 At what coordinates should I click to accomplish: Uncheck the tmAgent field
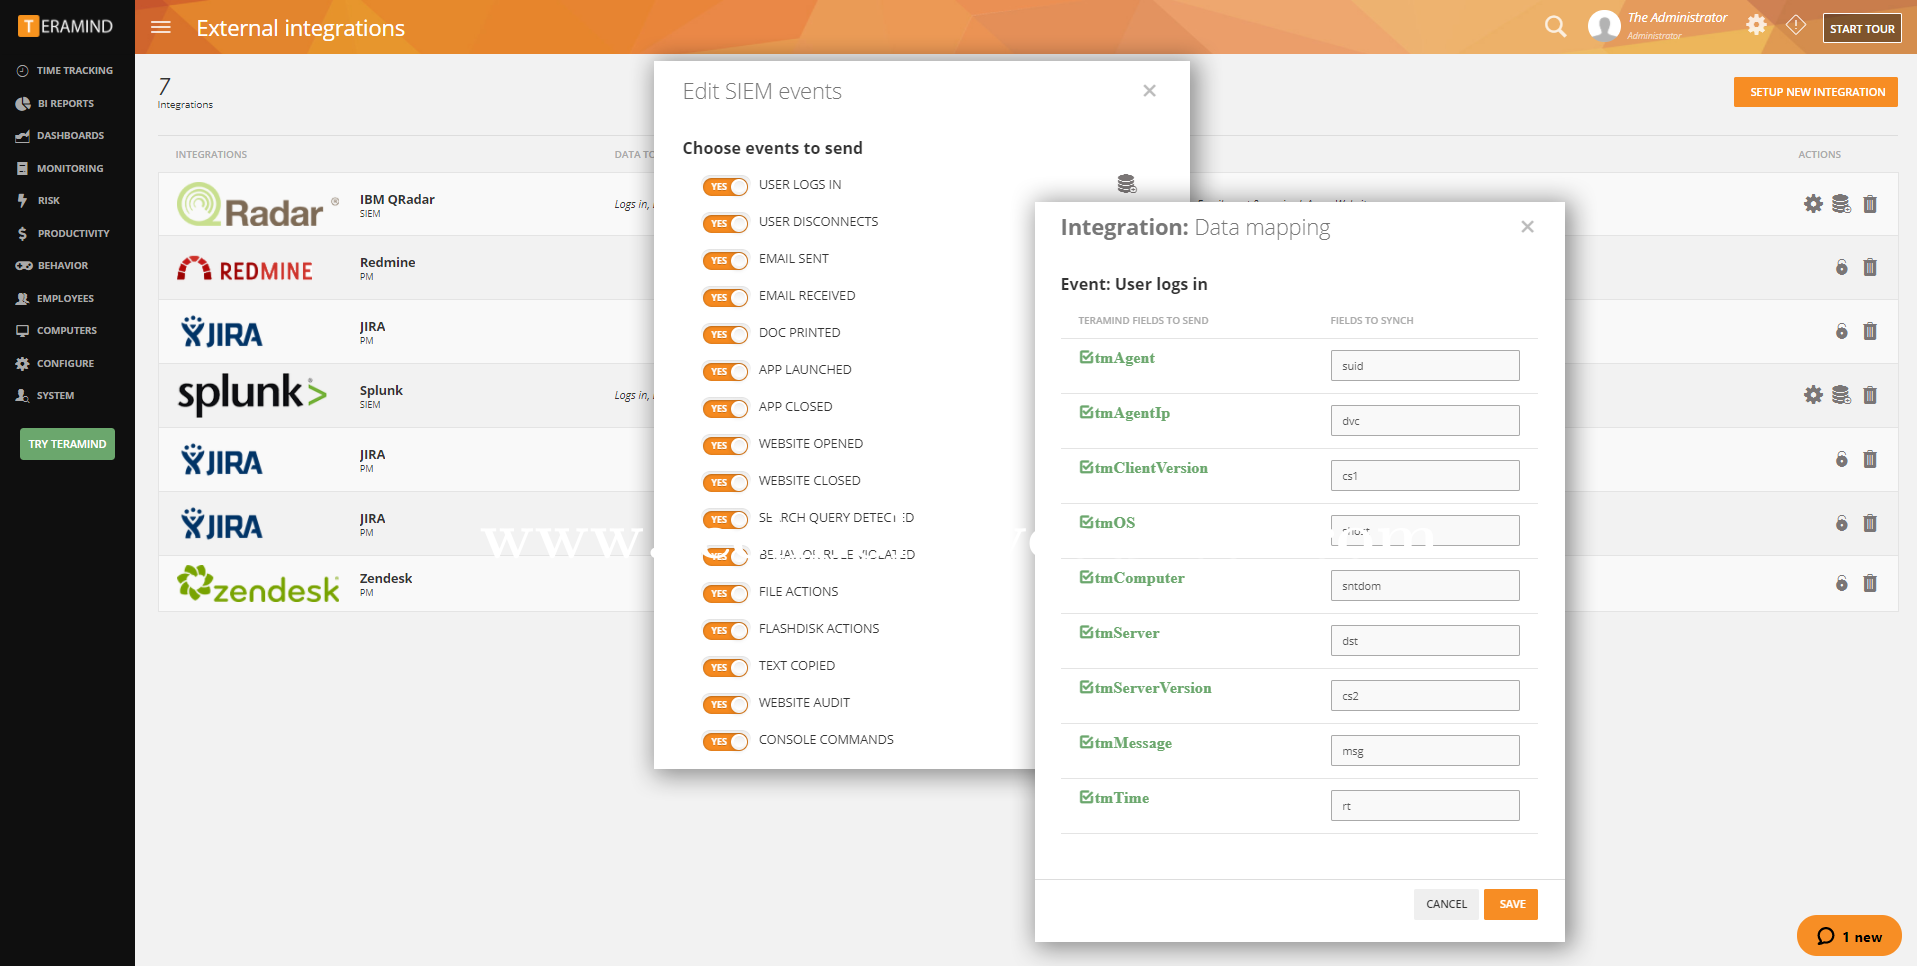point(1086,357)
